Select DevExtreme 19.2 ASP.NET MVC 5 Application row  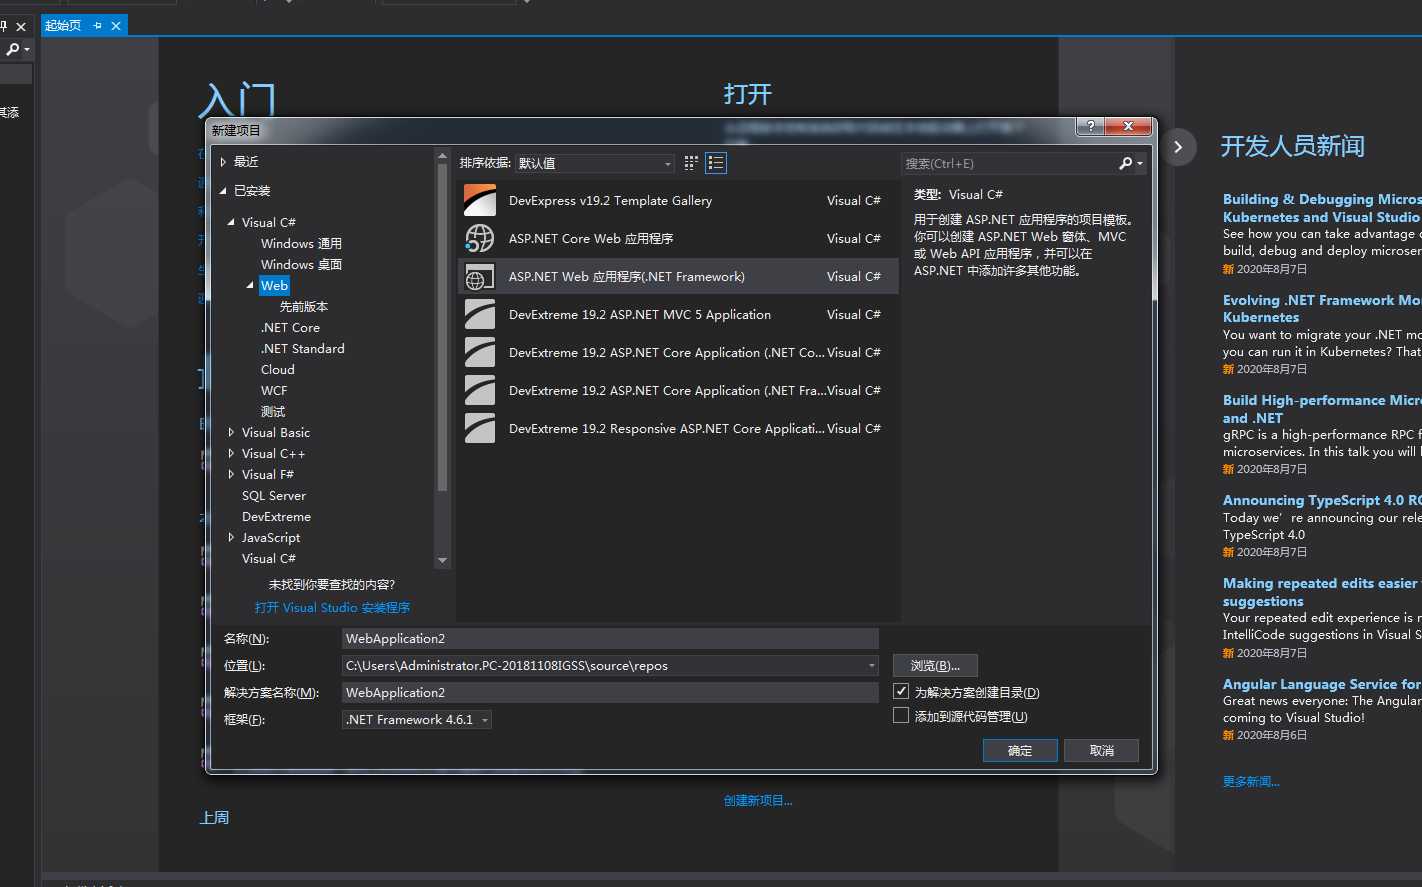[677, 315]
